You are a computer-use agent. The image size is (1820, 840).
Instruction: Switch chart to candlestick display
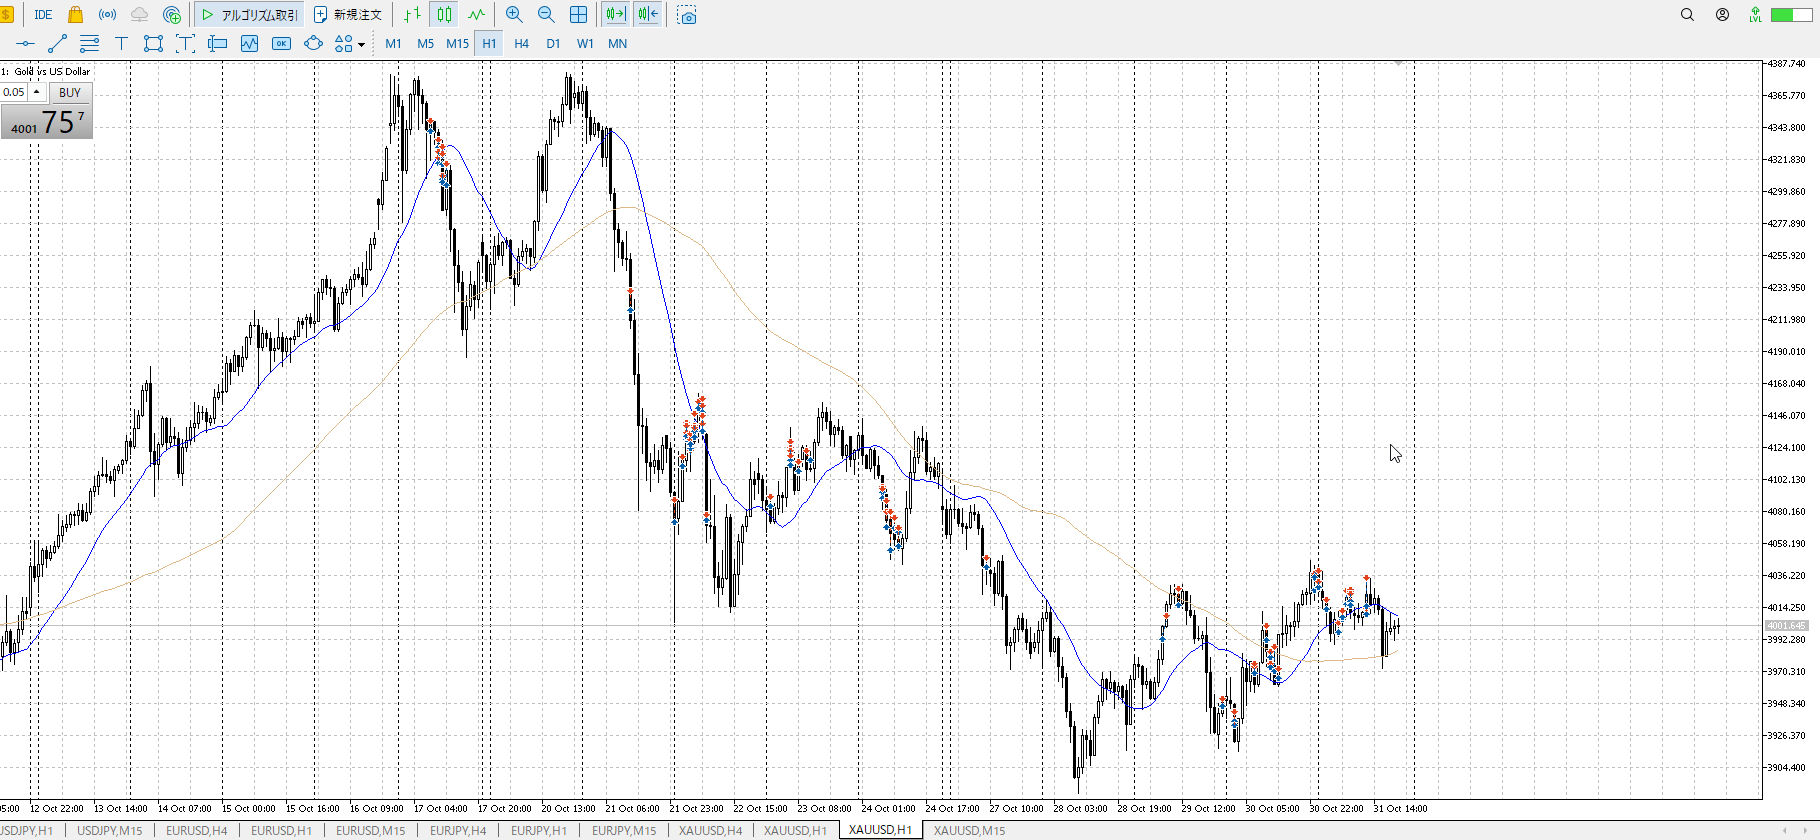click(x=444, y=15)
